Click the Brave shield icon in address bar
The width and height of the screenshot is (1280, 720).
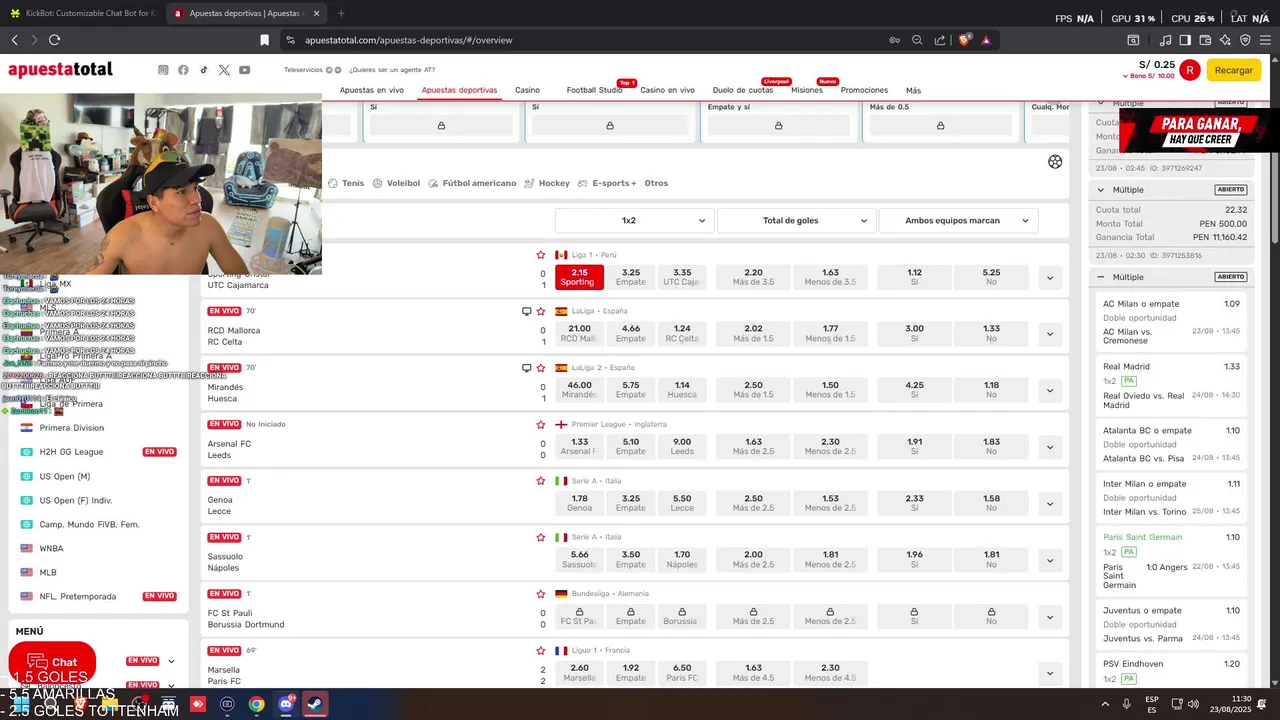(x=964, y=40)
